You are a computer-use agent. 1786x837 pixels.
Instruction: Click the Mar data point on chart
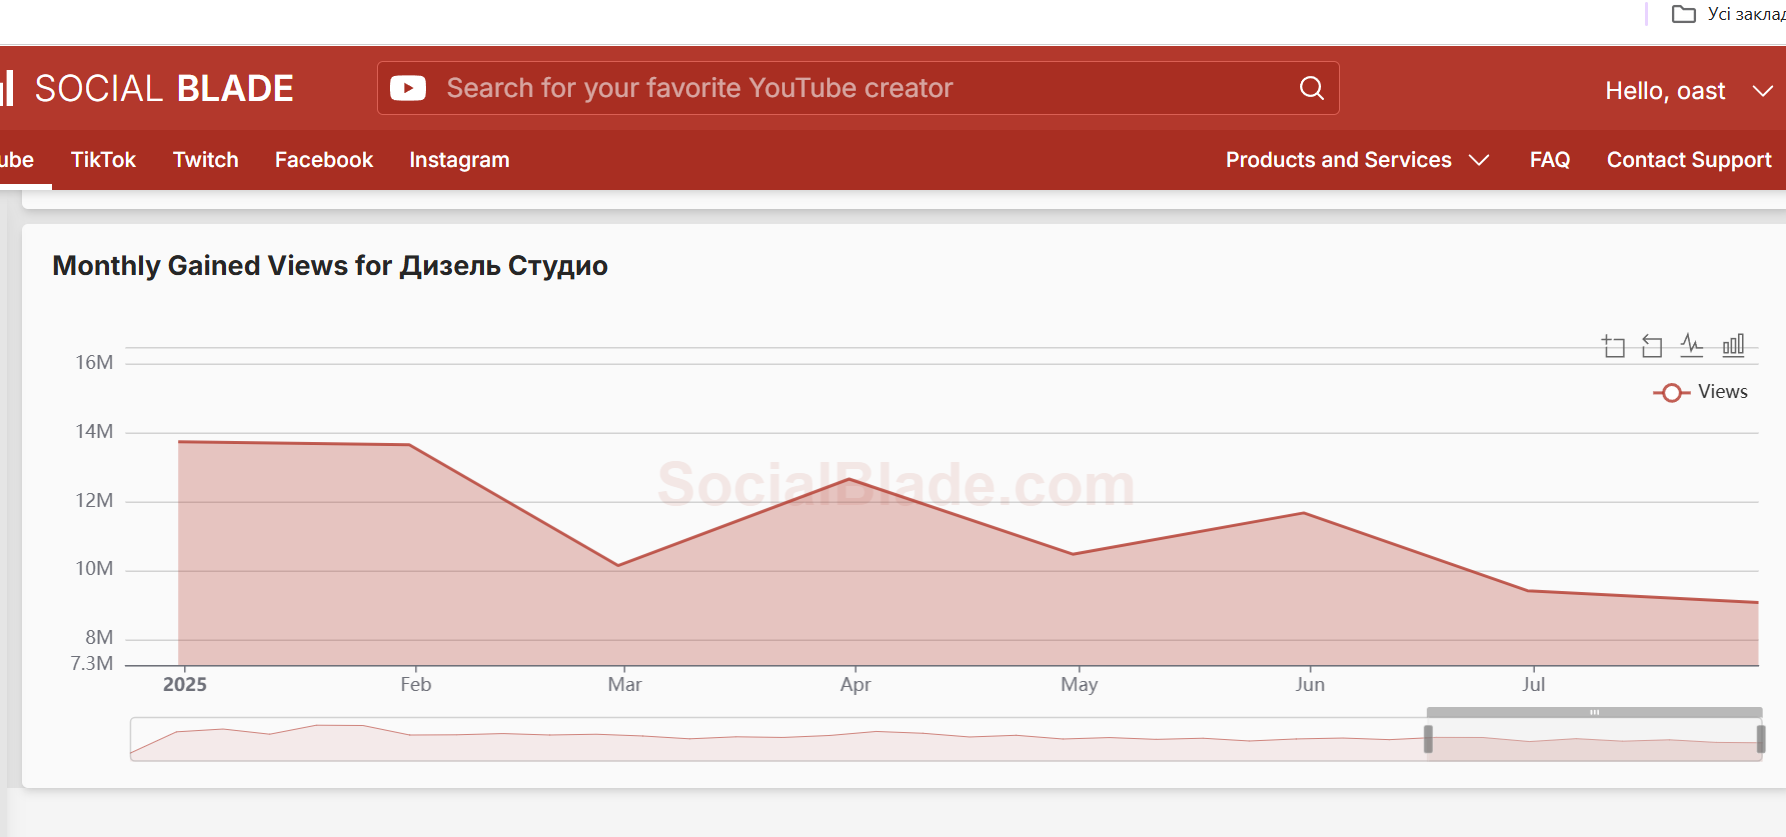pyautogui.click(x=619, y=565)
